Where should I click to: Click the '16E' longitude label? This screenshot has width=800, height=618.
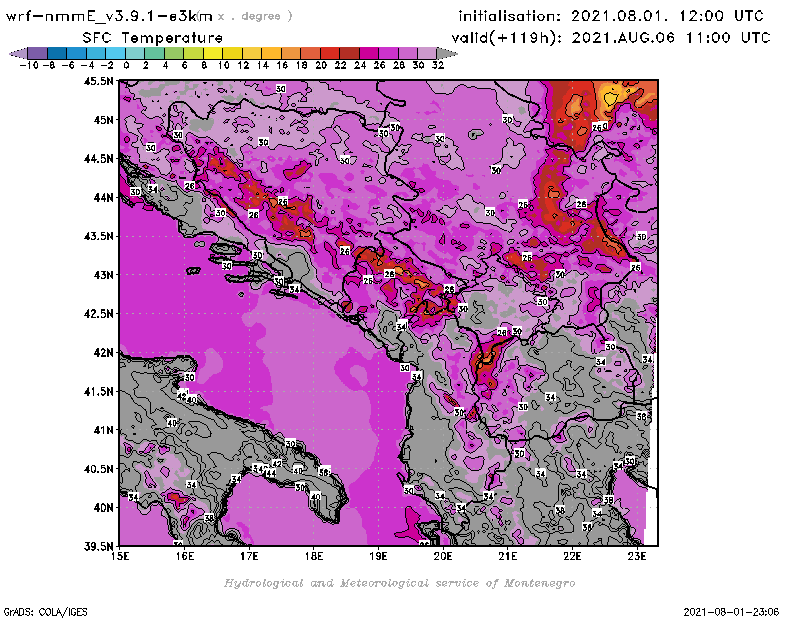185,556
